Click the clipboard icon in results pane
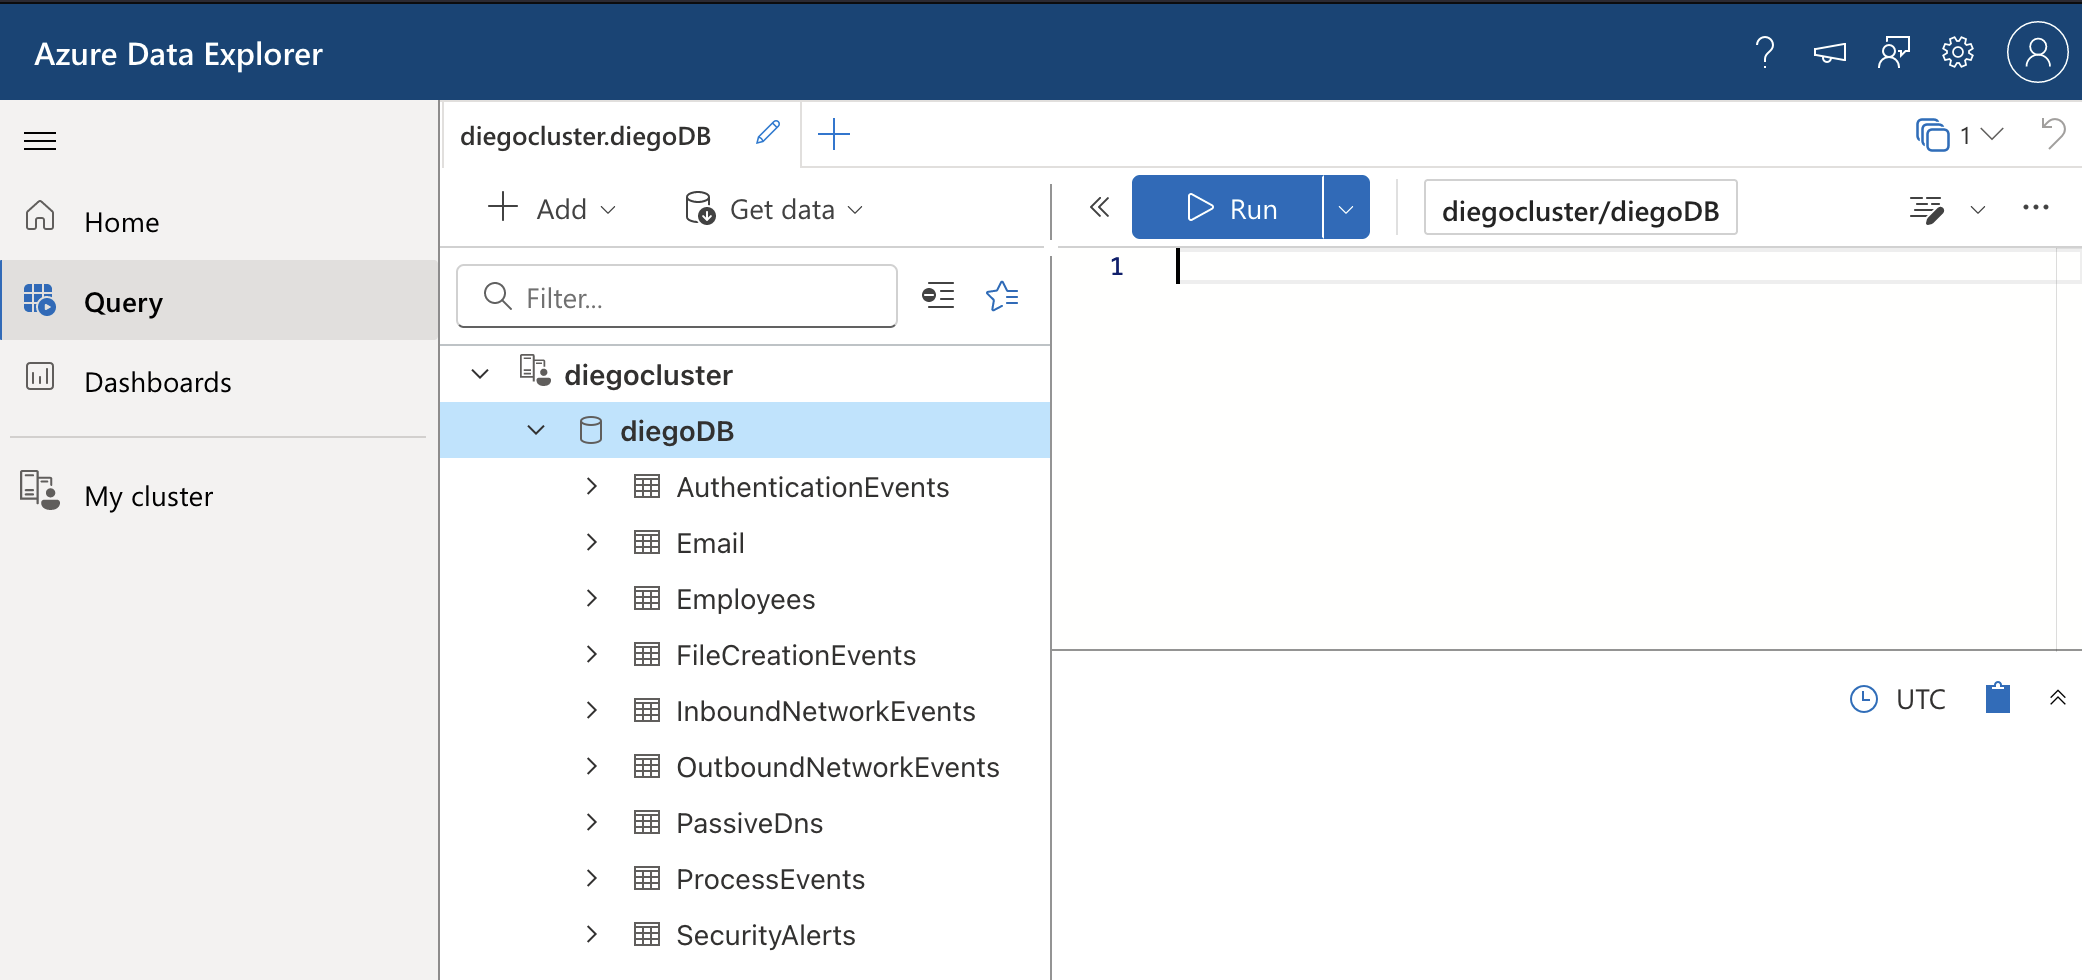The height and width of the screenshot is (980, 2082). (x=1998, y=697)
